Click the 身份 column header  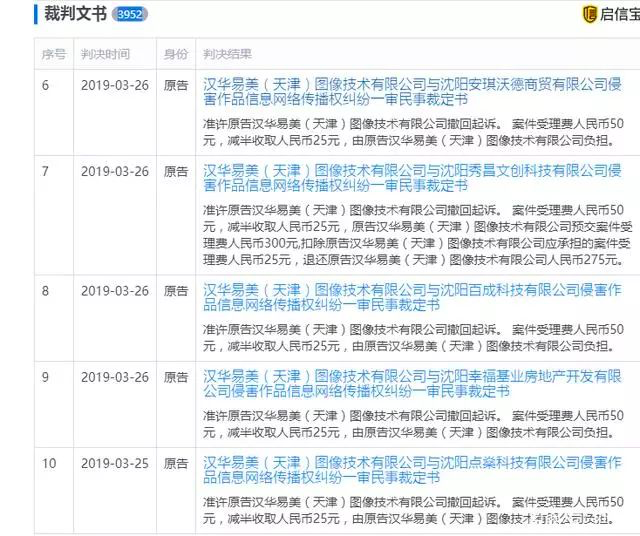tap(176, 54)
